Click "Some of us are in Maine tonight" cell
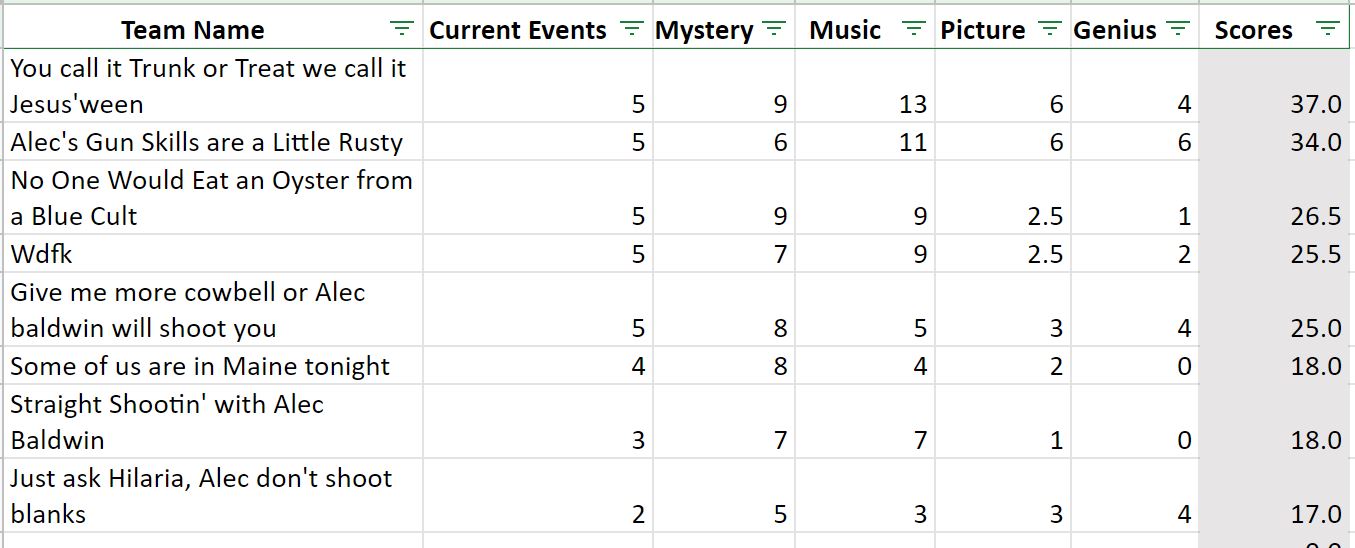 coord(200,366)
